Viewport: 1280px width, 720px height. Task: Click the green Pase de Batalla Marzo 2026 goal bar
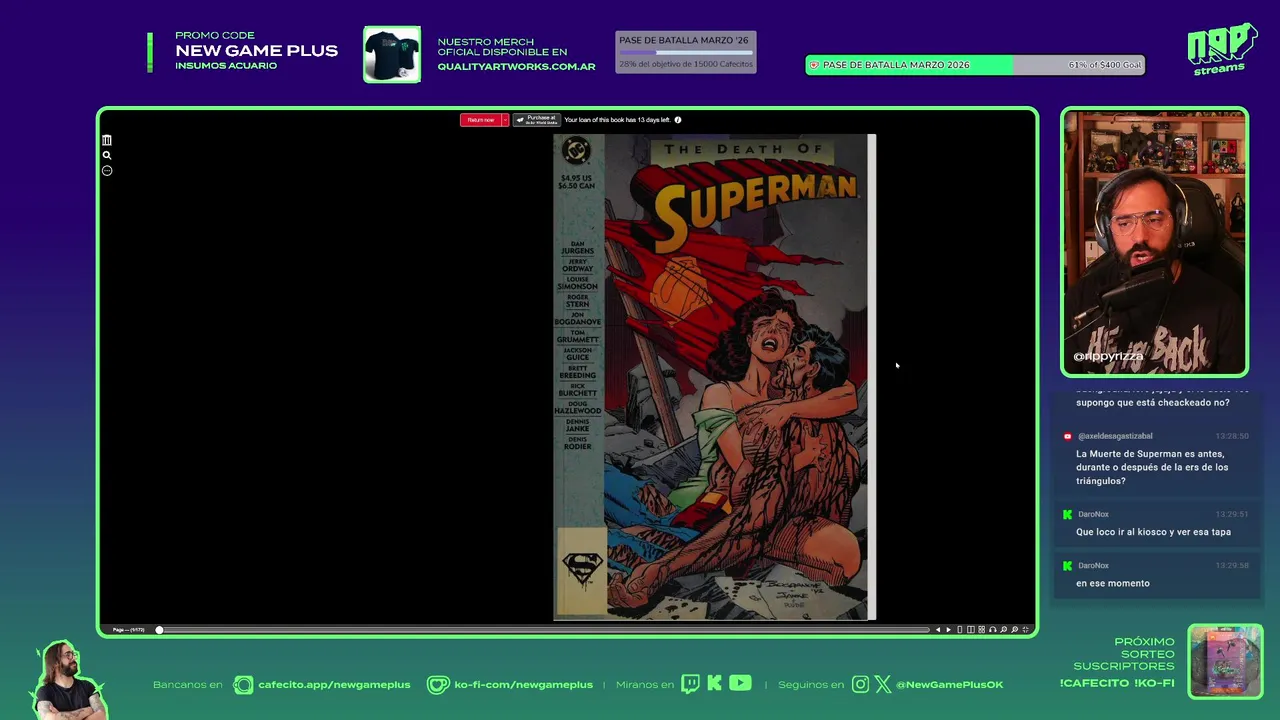pos(975,65)
